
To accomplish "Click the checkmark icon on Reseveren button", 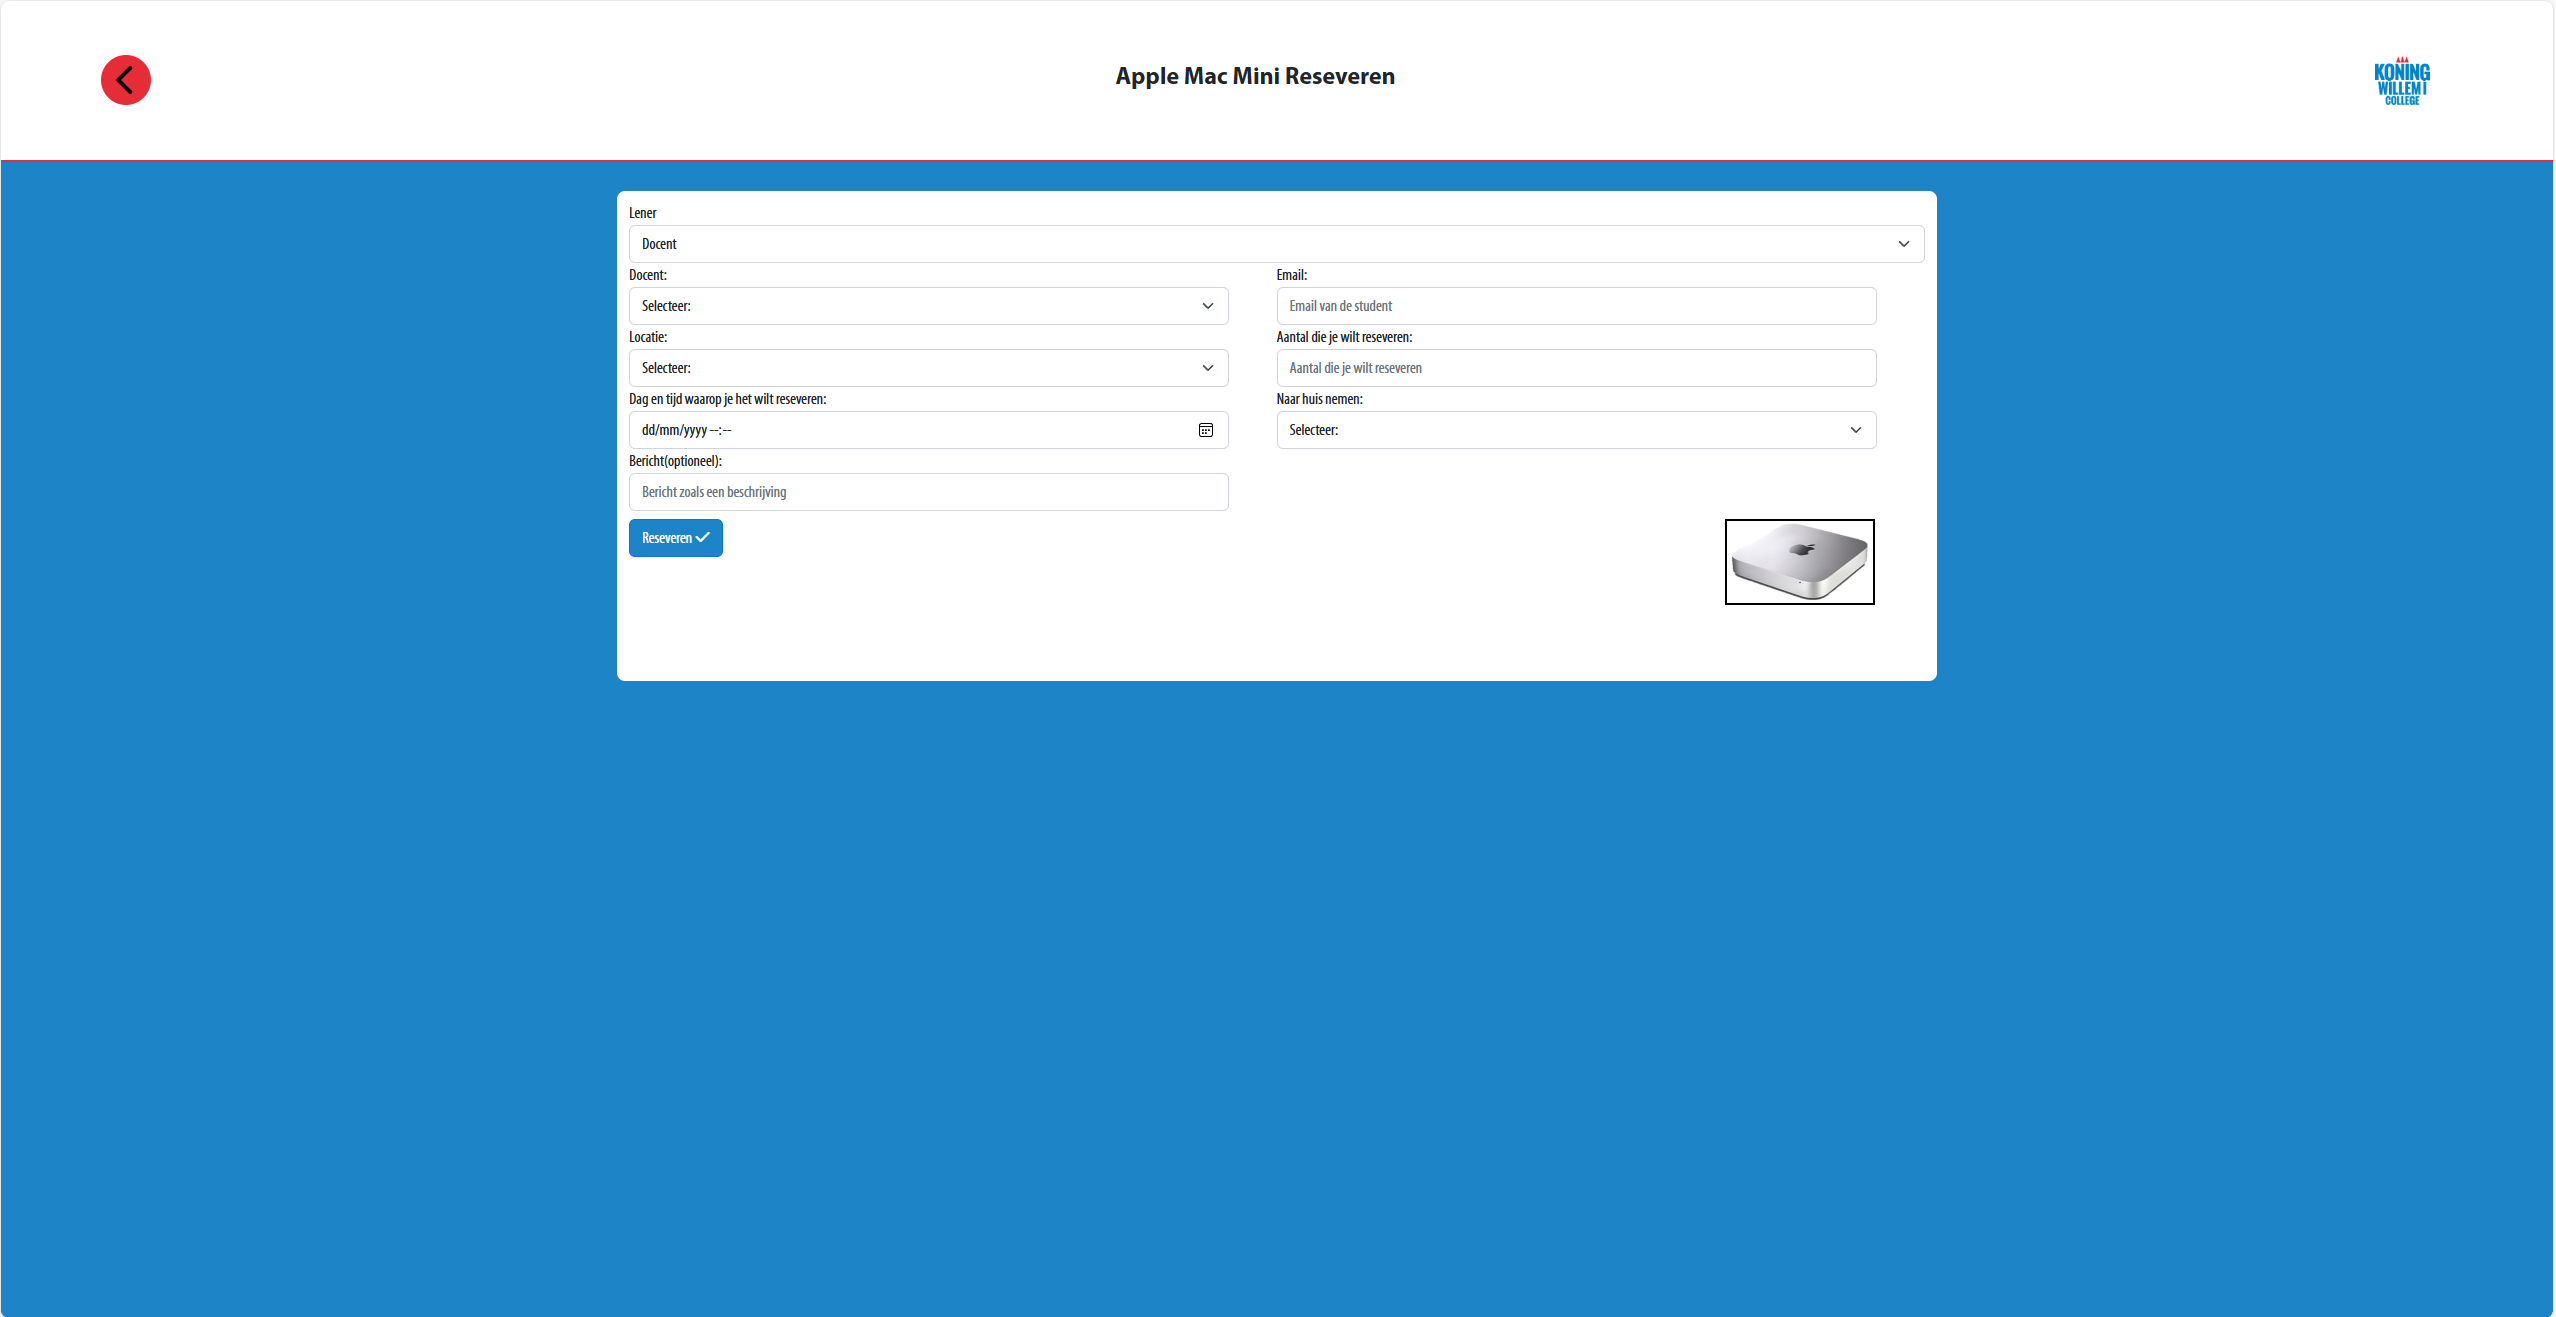I will 703,538.
